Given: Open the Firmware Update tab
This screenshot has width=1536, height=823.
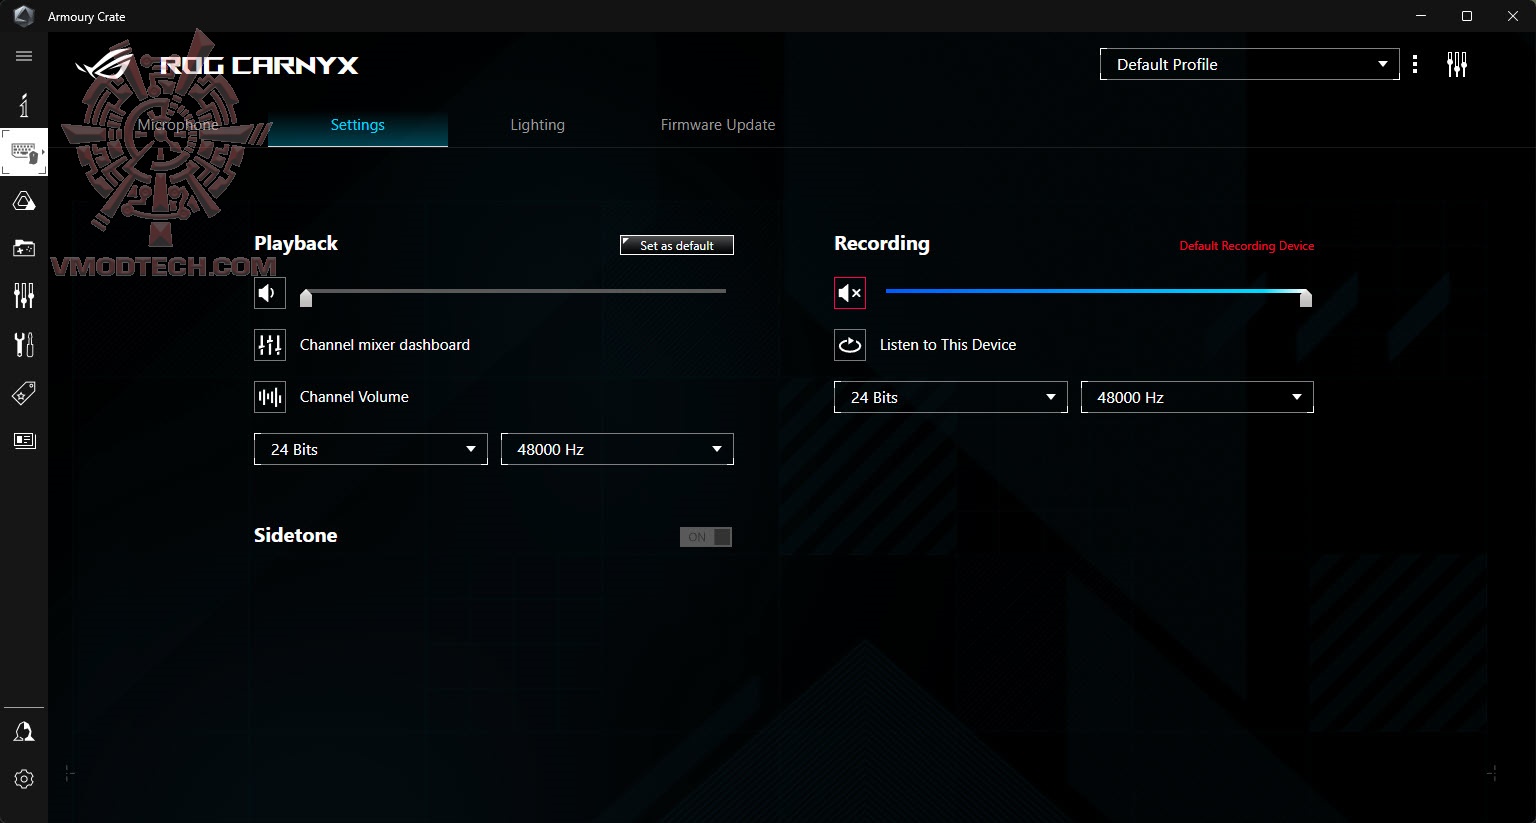Looking at the screenshot, I should click(718, 125).
